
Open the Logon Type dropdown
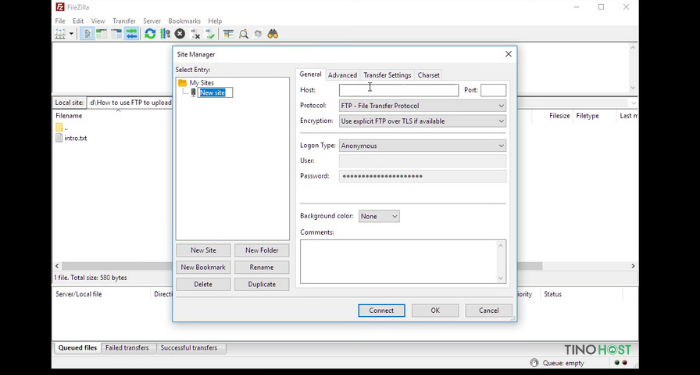(422, 146)
